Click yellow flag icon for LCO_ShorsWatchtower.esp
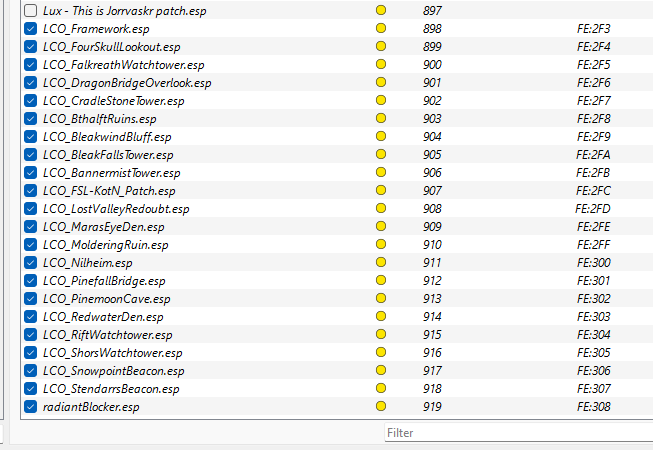Viewport: 653px width, 450px height. [x=381, y=352]
